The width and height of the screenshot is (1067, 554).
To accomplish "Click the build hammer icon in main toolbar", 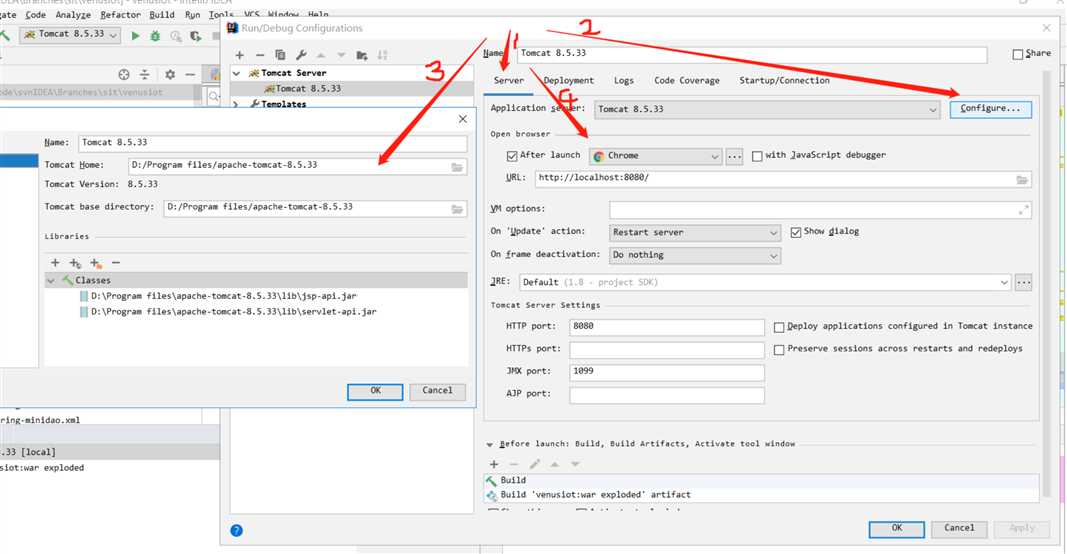I will click(5, 35).
